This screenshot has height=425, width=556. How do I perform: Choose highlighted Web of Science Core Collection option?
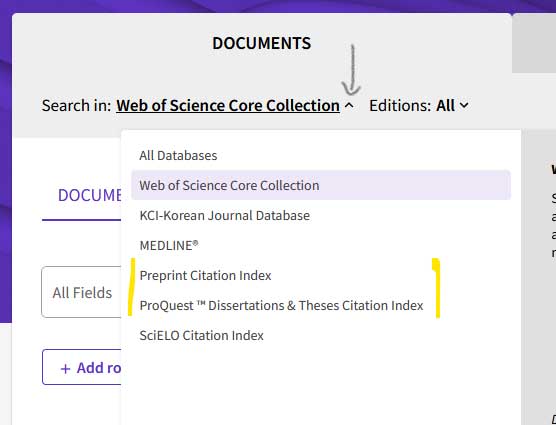click(x=321, y=185)
